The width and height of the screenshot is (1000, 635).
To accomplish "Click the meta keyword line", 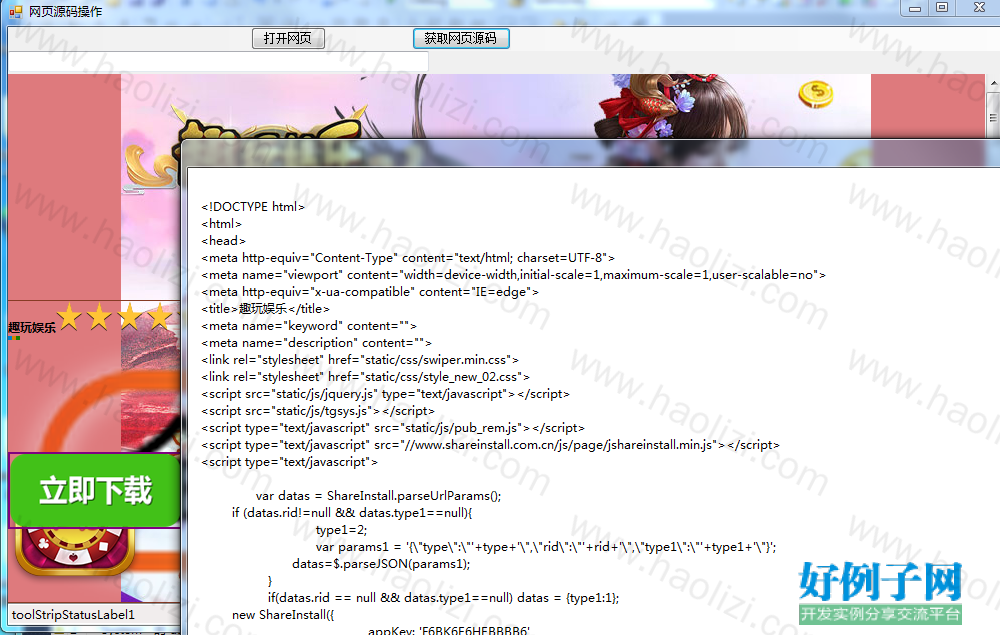I will [309, 326].
